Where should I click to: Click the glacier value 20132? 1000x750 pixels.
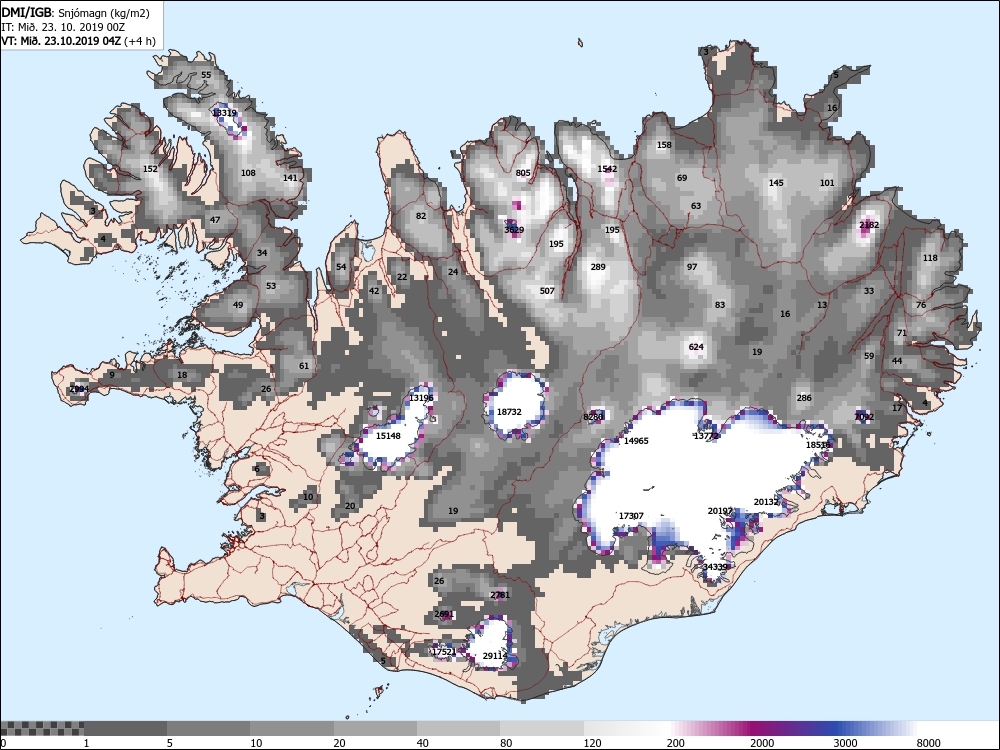coord(767,502)
